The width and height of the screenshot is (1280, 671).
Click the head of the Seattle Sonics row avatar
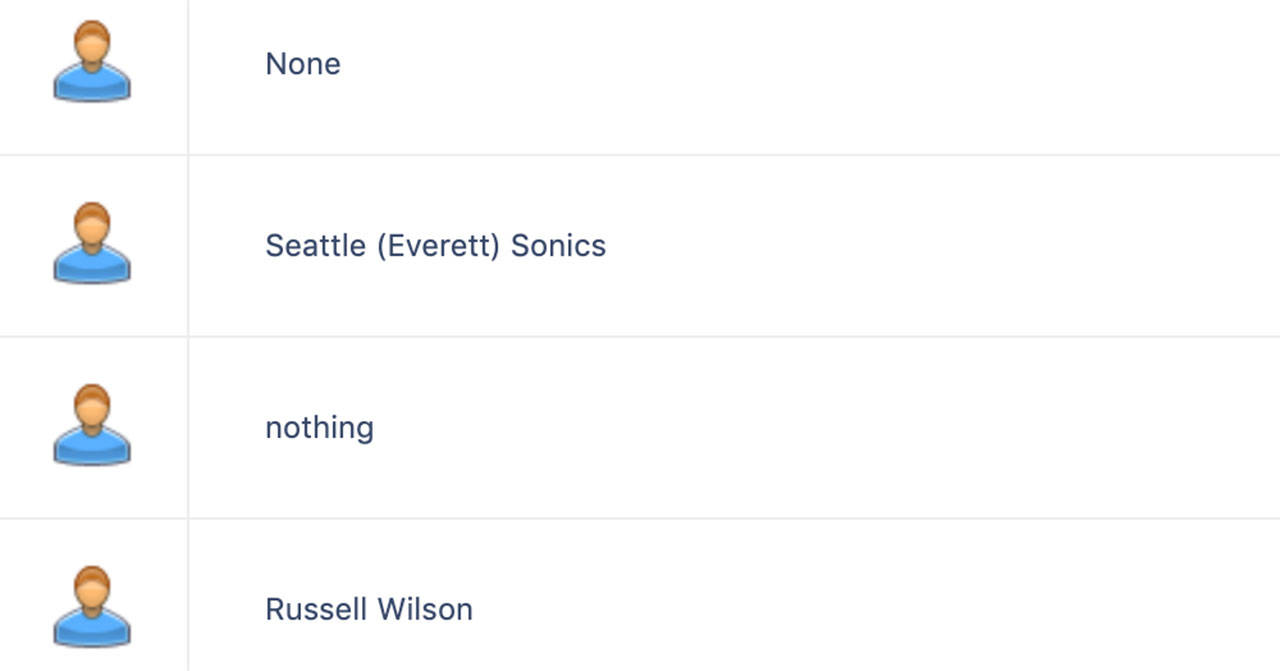pos(92,224)
